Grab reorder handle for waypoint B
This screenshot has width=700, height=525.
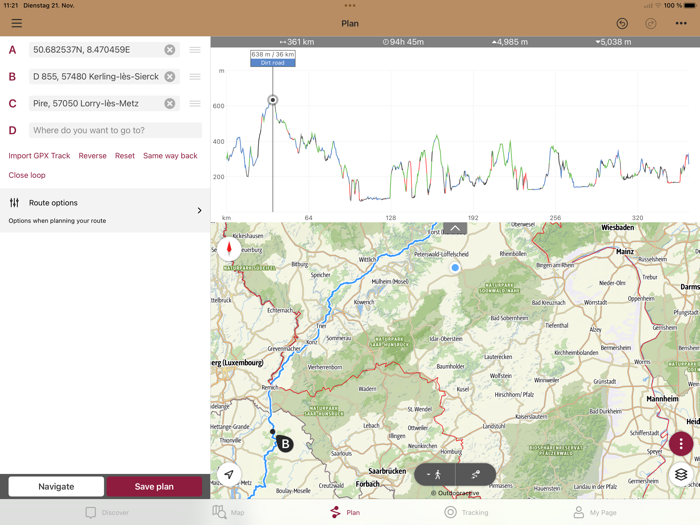click(x=195, y=76)
